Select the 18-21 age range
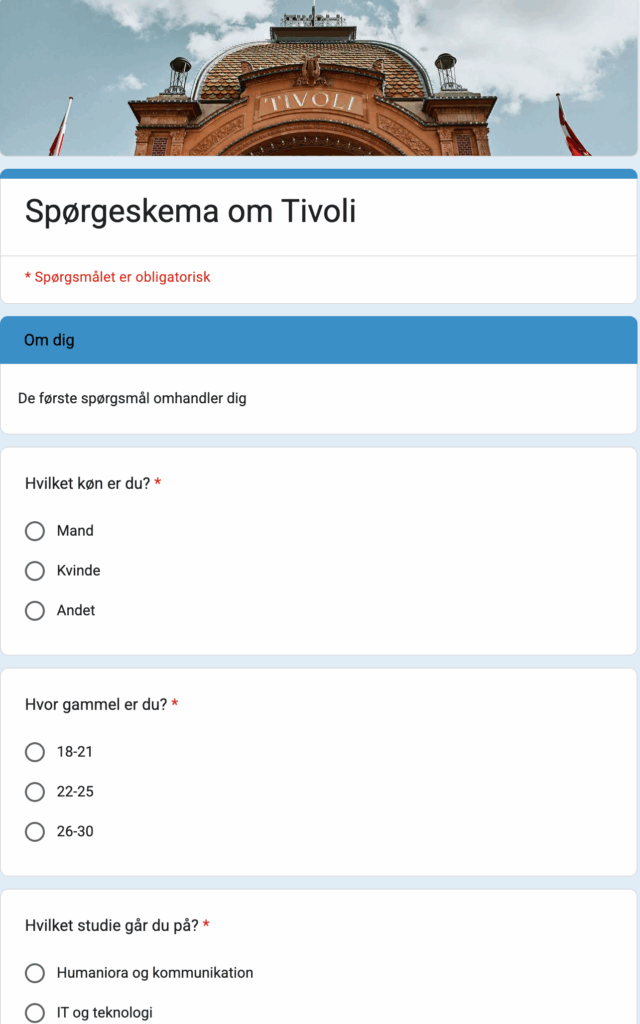The width and height of the screenshot is (640, 1024). (35, 752)
